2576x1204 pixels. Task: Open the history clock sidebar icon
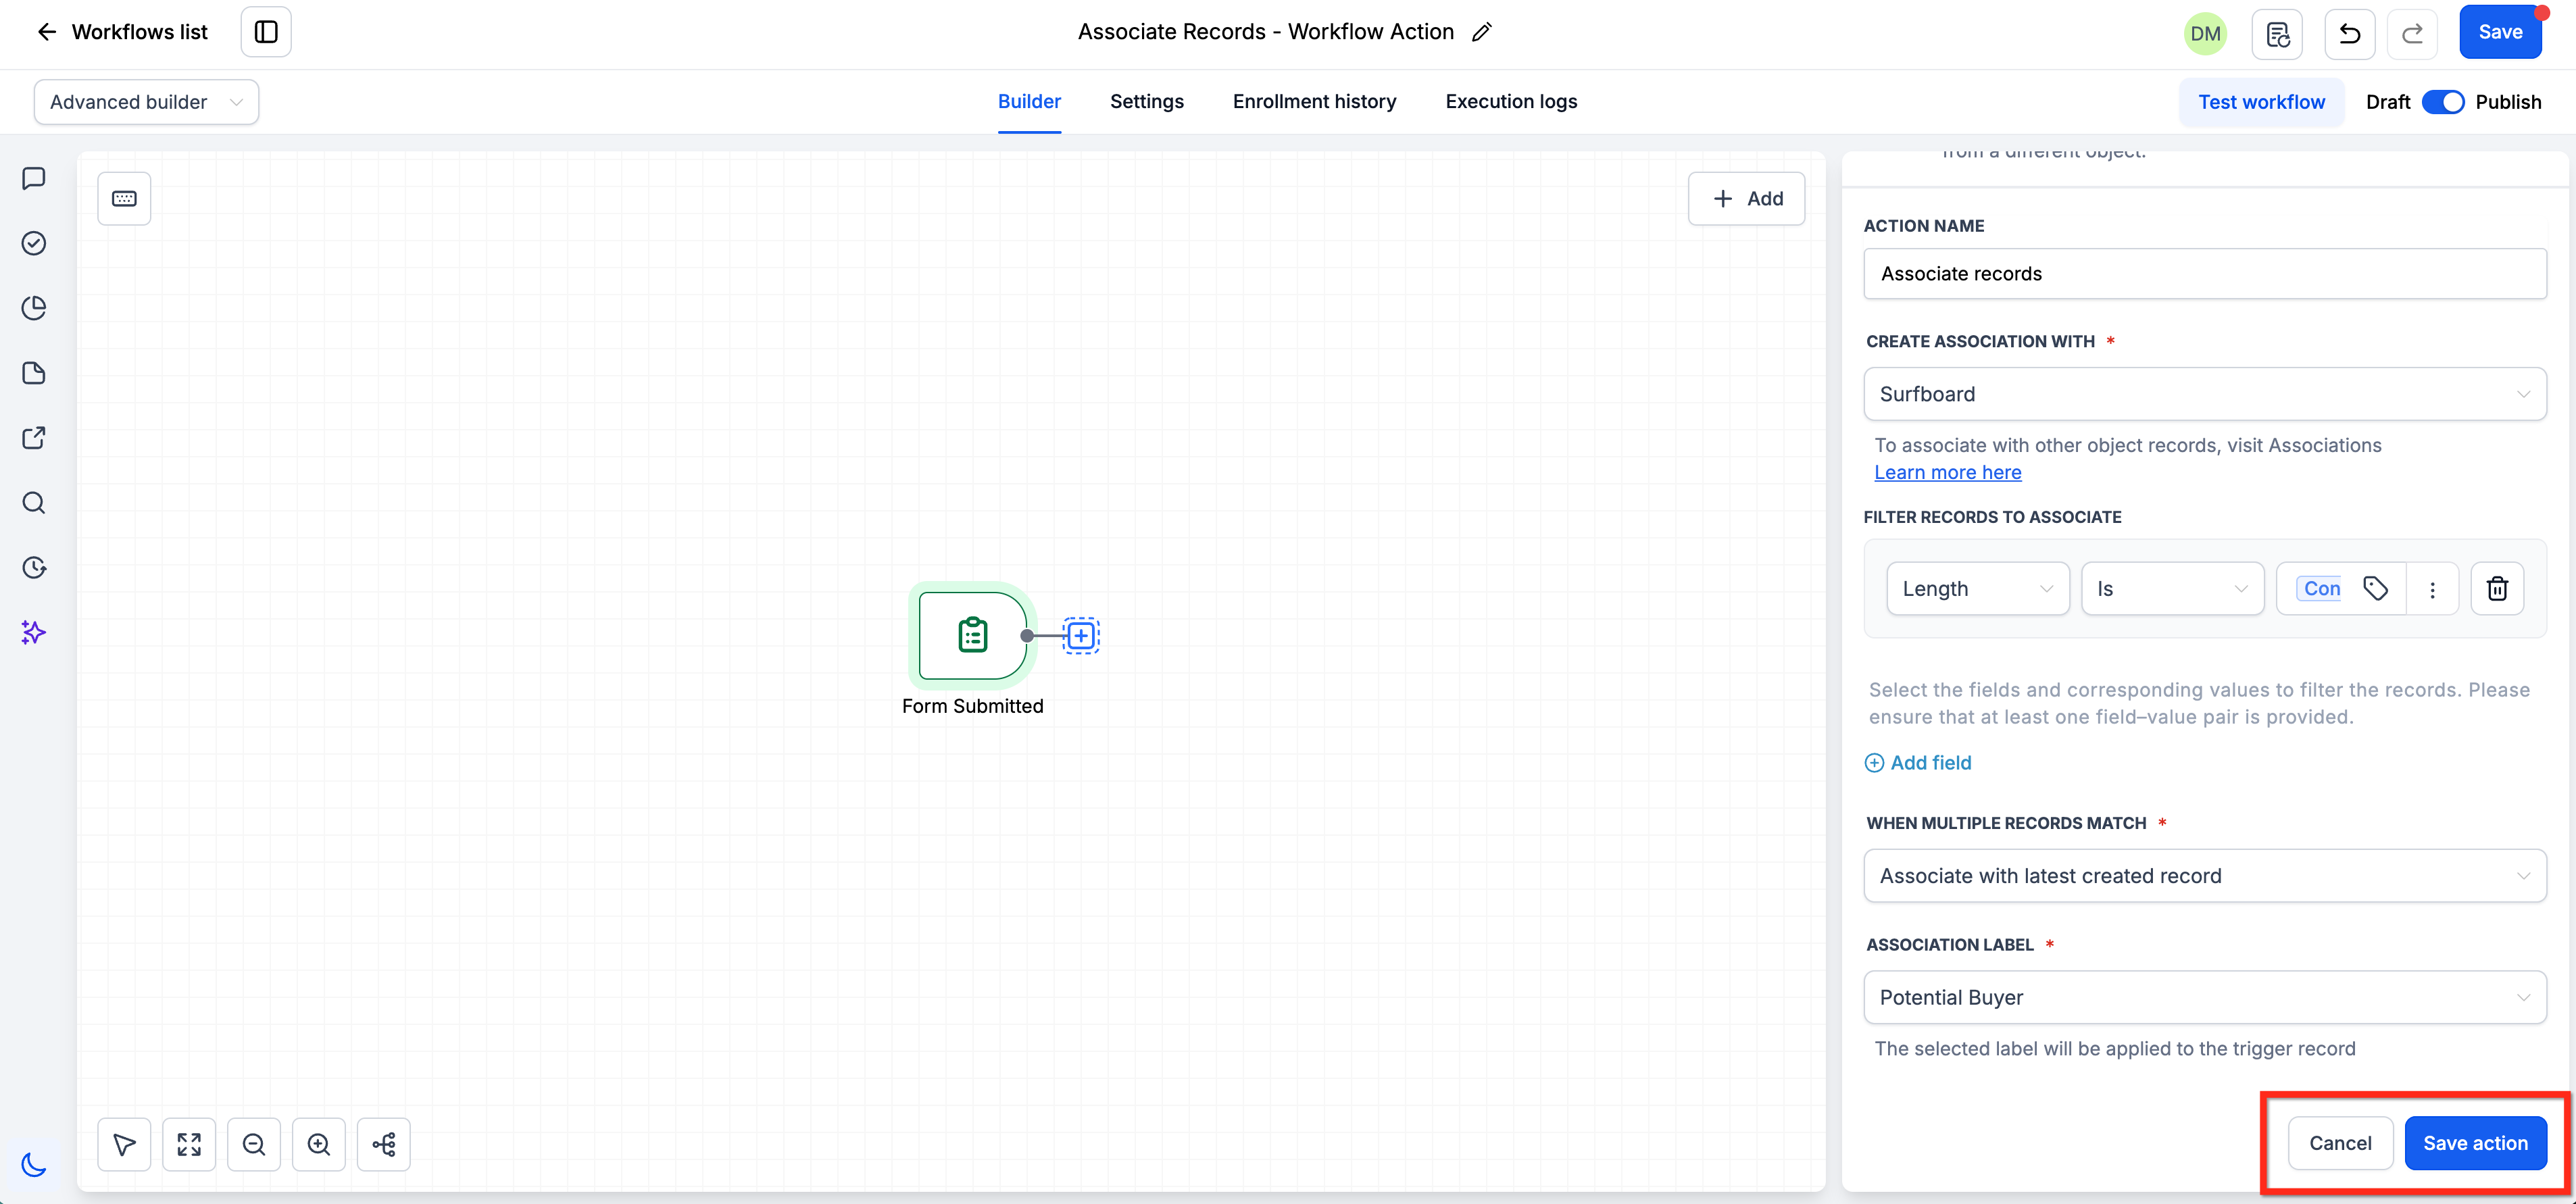point(34,568)
